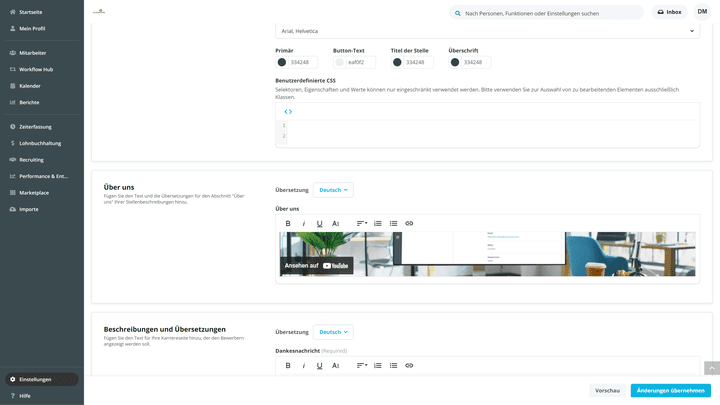Pick the Button-Text color swatch
This screenshot has height=405, width=720.
(339, 62)
